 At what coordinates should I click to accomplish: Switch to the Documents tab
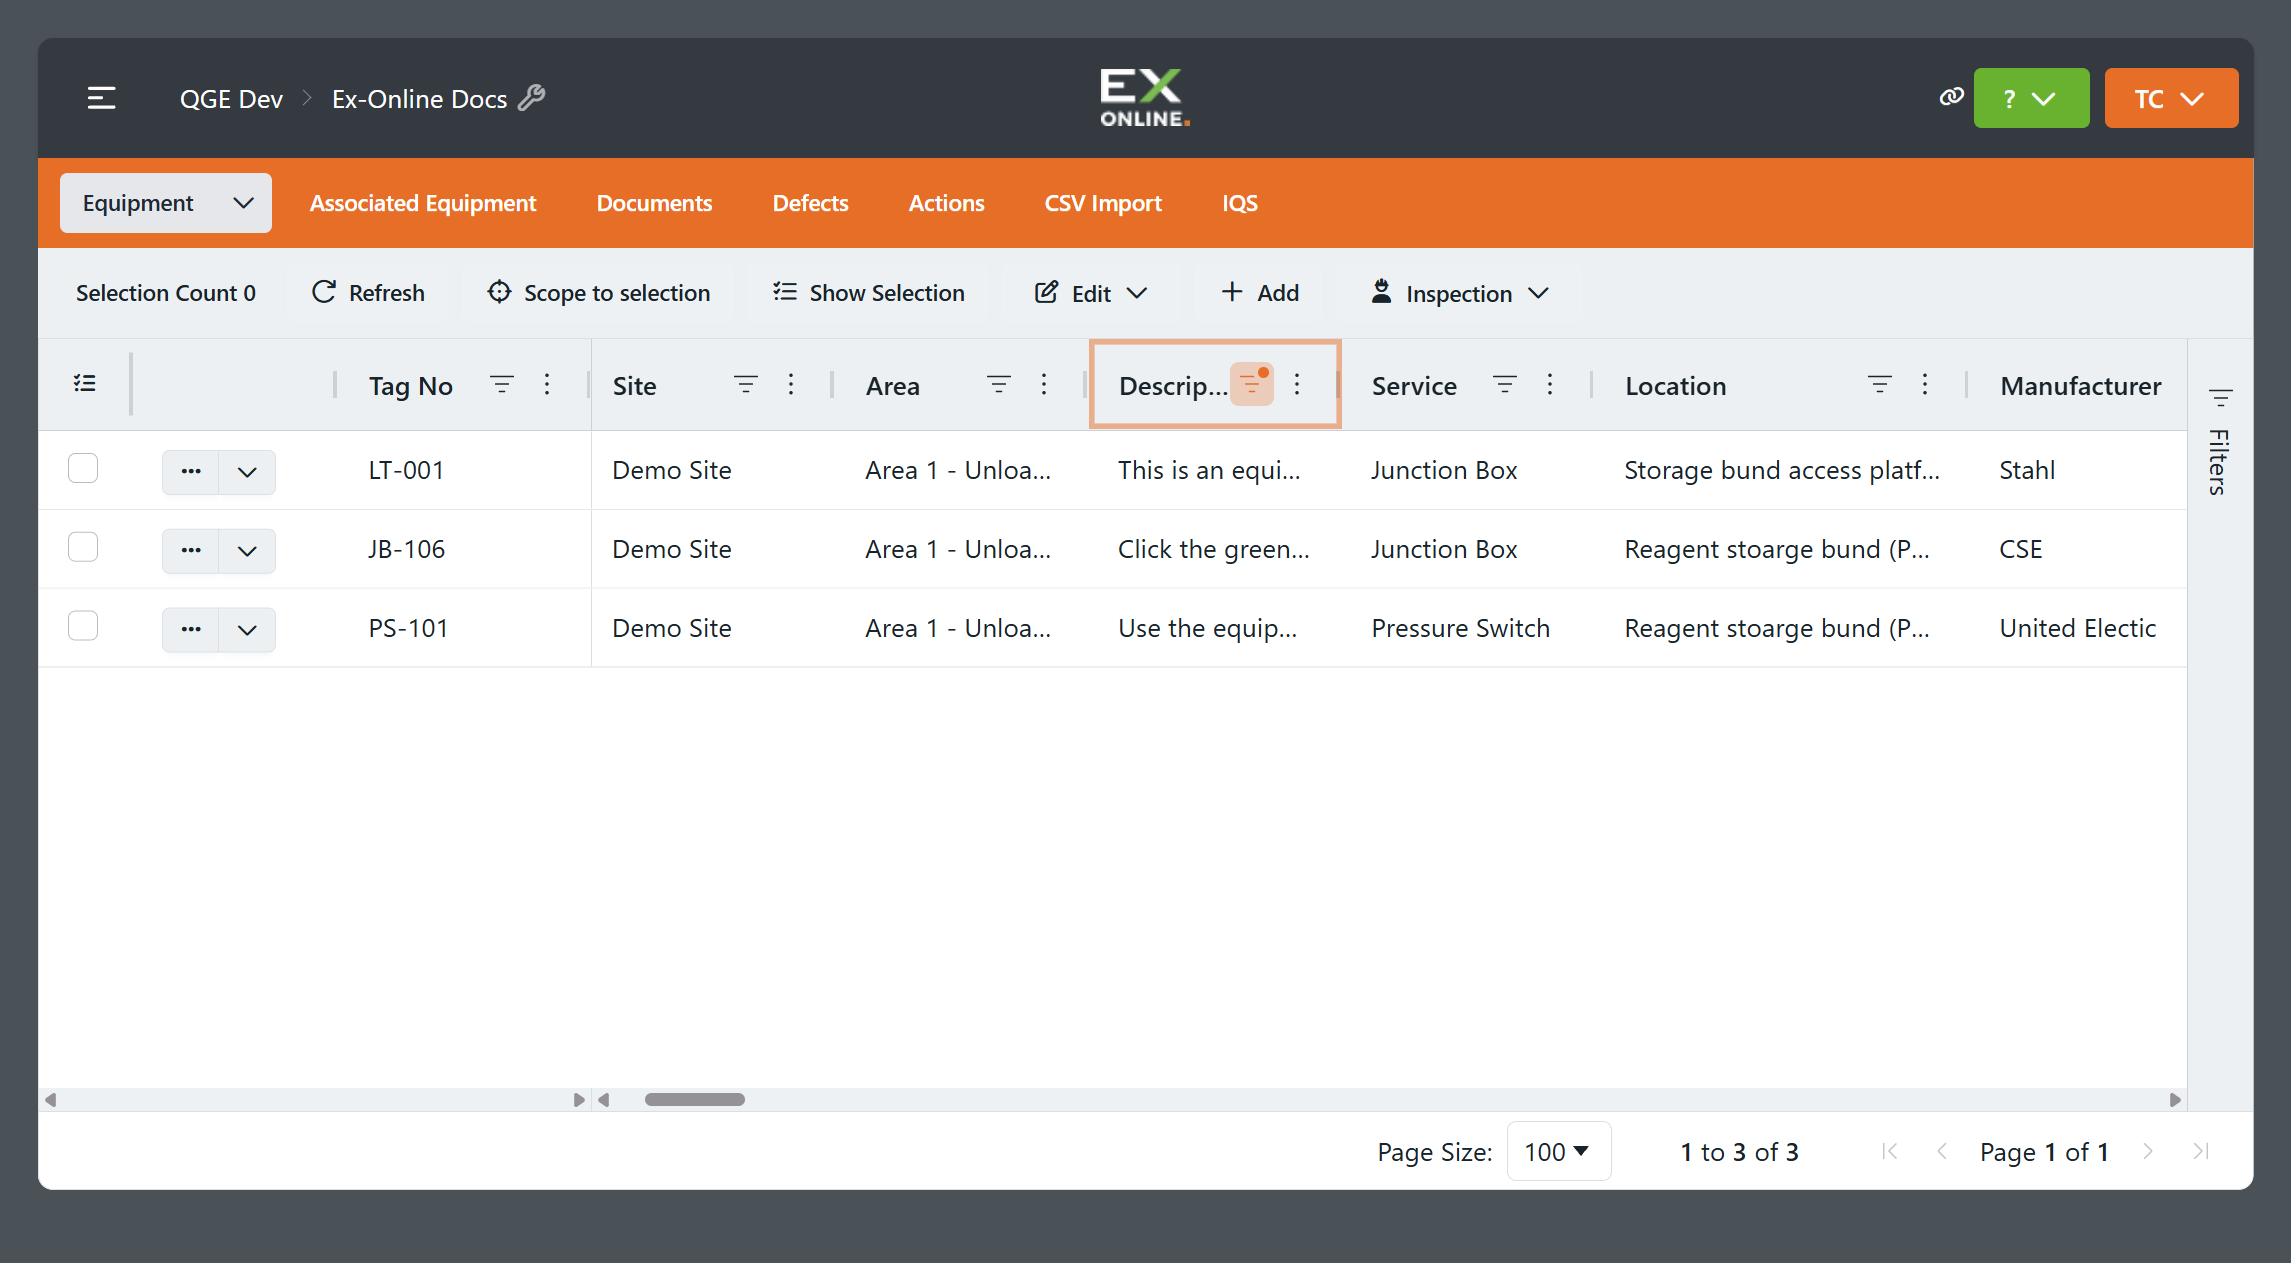tap(654, 203)
